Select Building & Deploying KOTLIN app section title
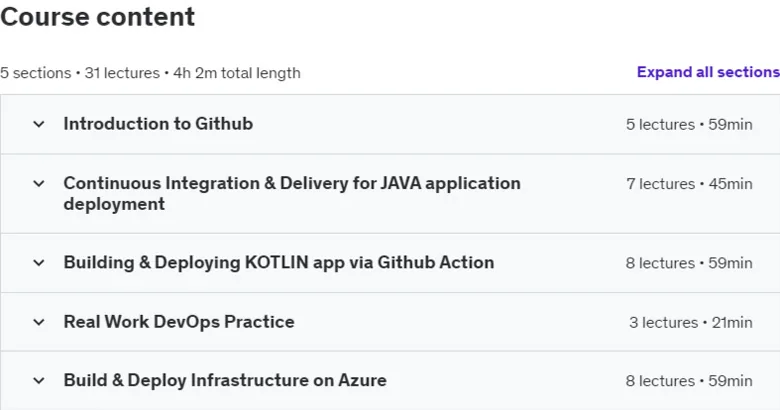Image resolution: width=780 pixels, height=410 pixels. [x=279, y=263]
